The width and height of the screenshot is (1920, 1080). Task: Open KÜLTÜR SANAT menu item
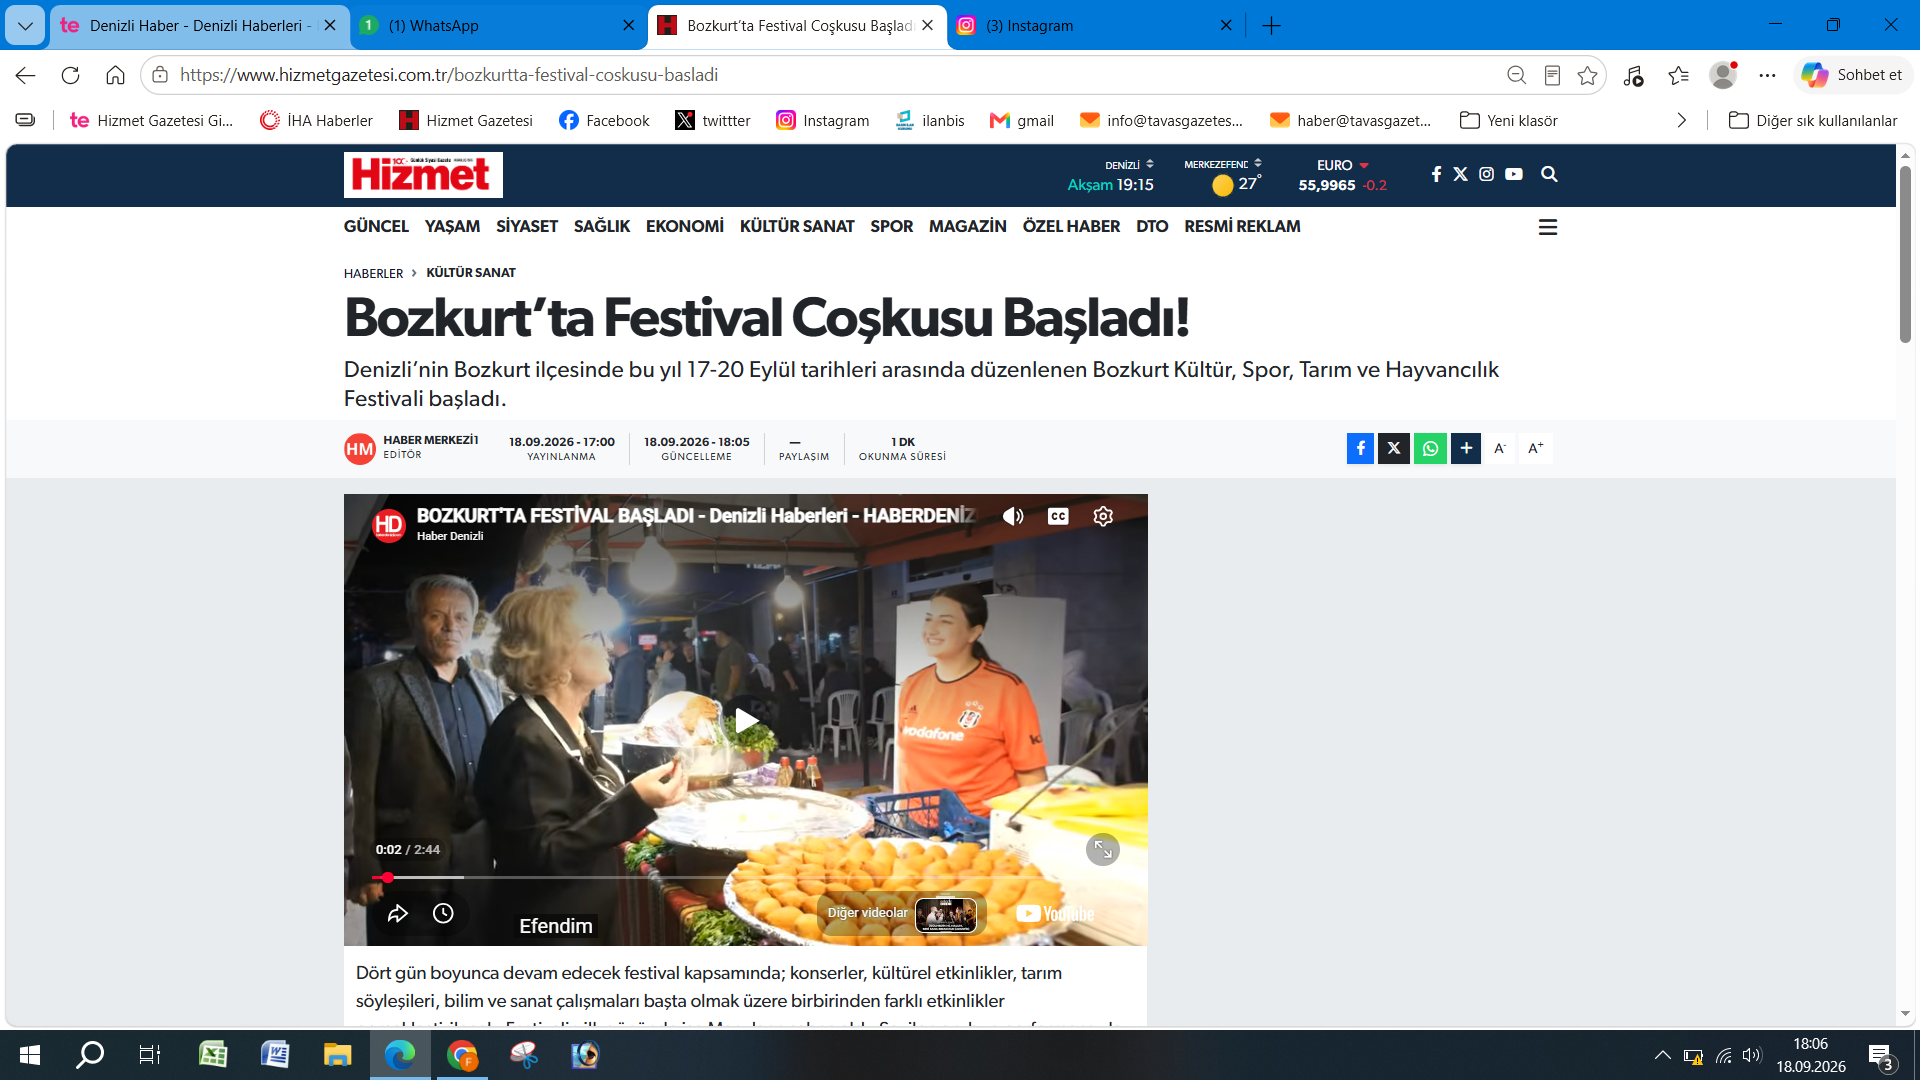click(x=797, y=226)
